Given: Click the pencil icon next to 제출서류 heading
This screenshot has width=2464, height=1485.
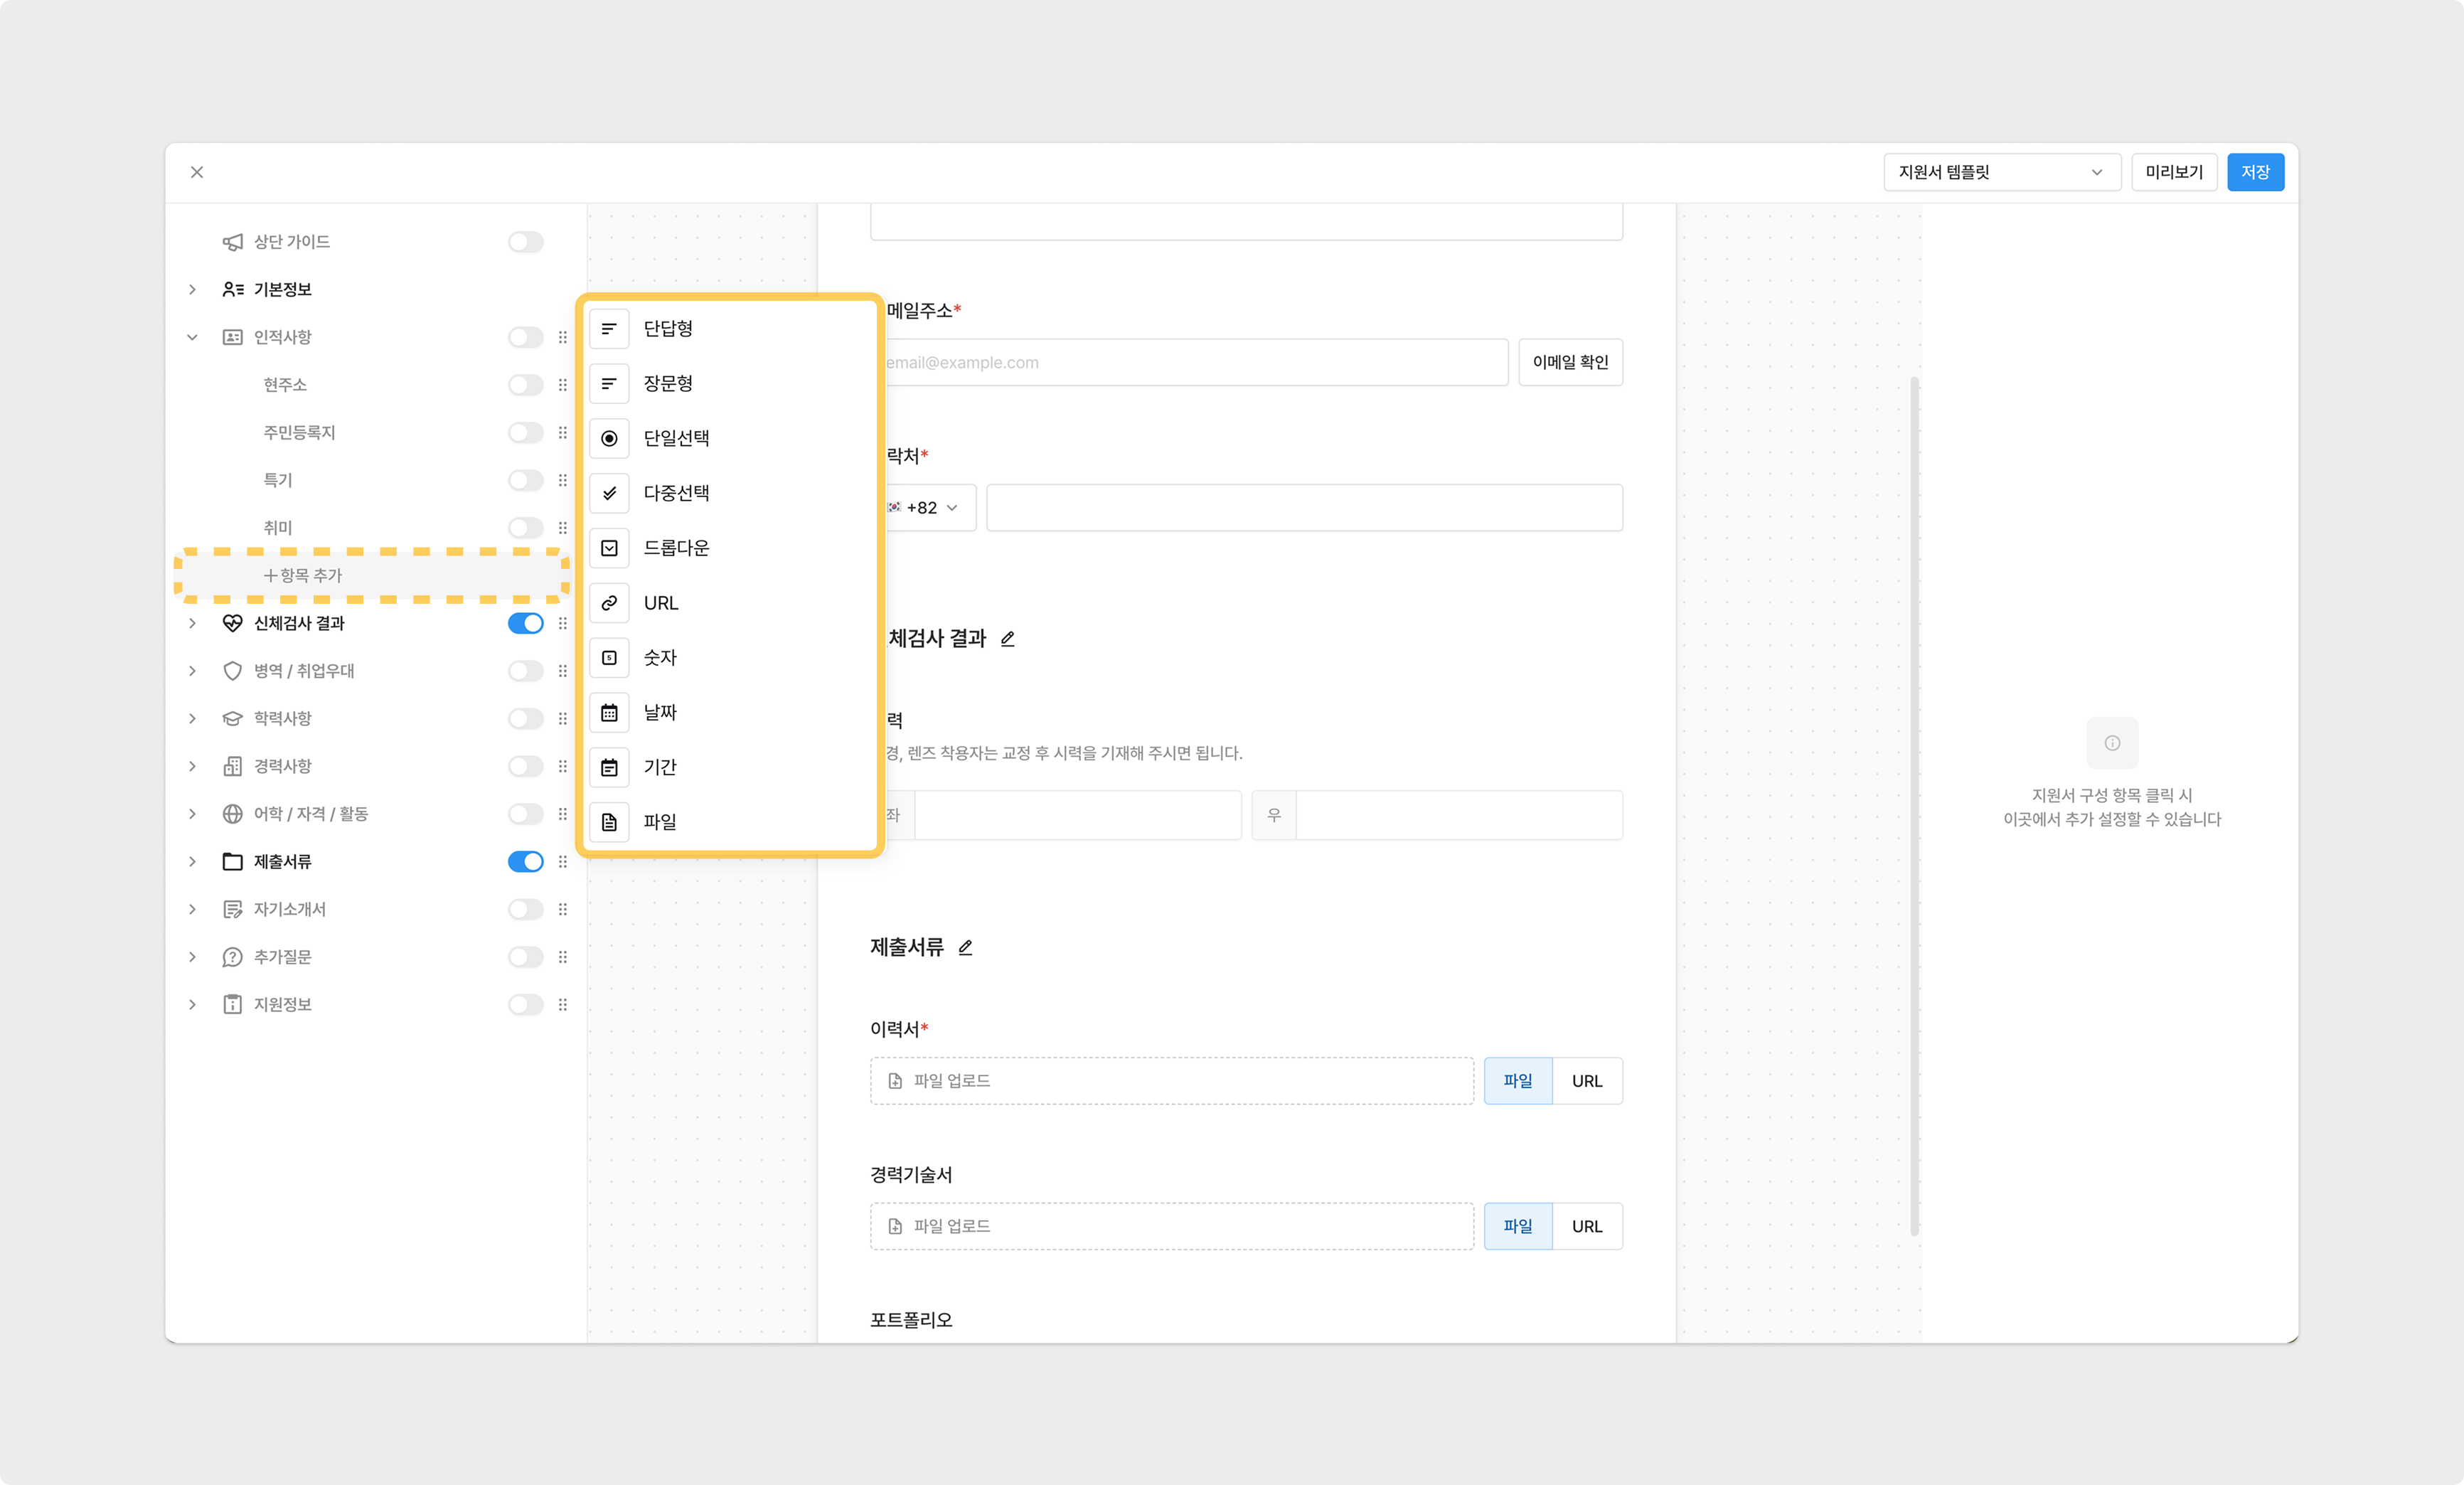Looking at the screenshot, I should (965, 947).
